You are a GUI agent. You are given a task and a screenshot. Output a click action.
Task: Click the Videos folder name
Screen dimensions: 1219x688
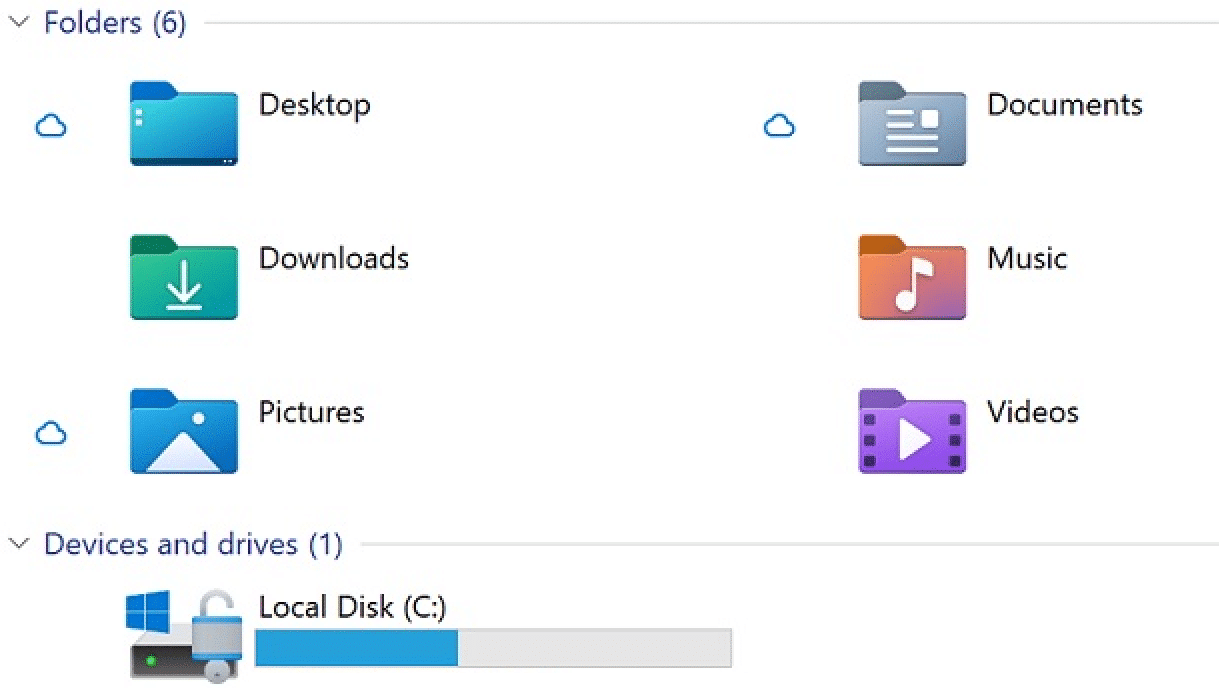(1033, 412)
